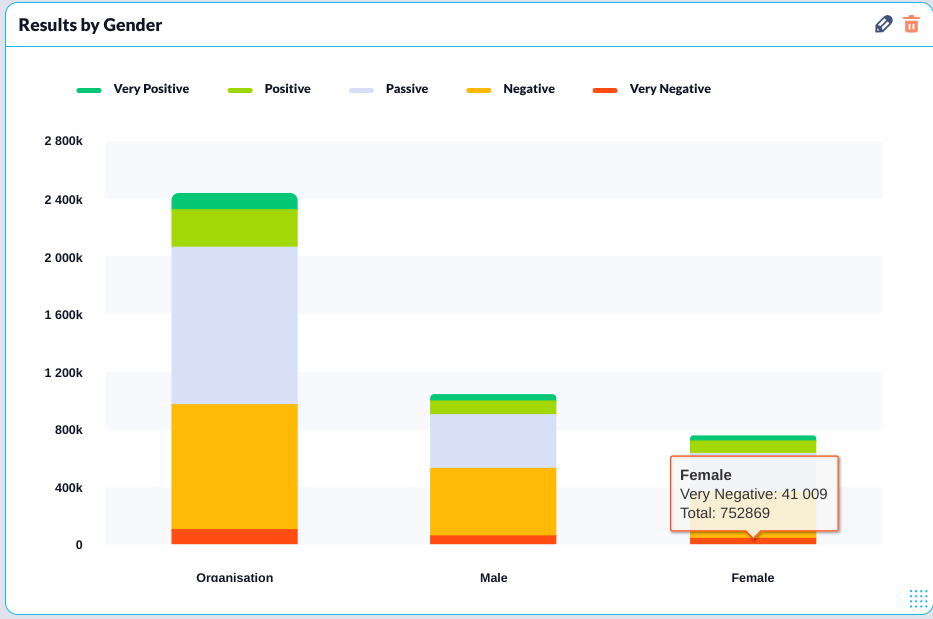Click the Female bar's Positive segment

coord(753,446)
